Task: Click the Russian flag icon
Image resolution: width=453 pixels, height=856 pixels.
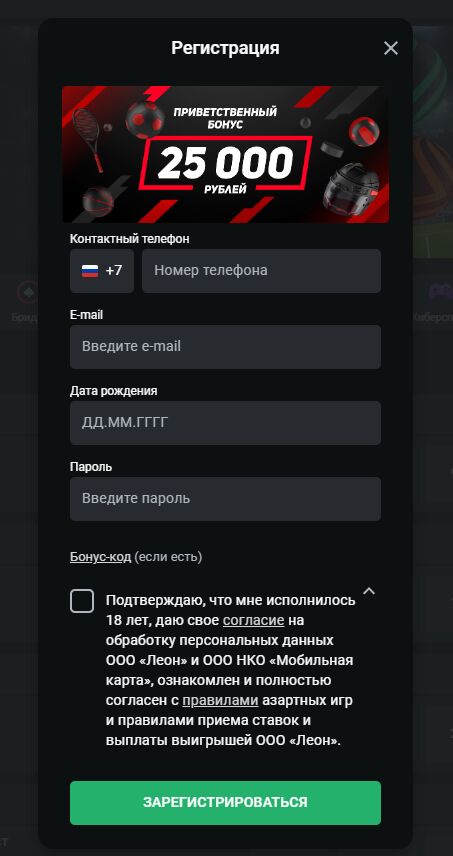Action: click(90, 271)
